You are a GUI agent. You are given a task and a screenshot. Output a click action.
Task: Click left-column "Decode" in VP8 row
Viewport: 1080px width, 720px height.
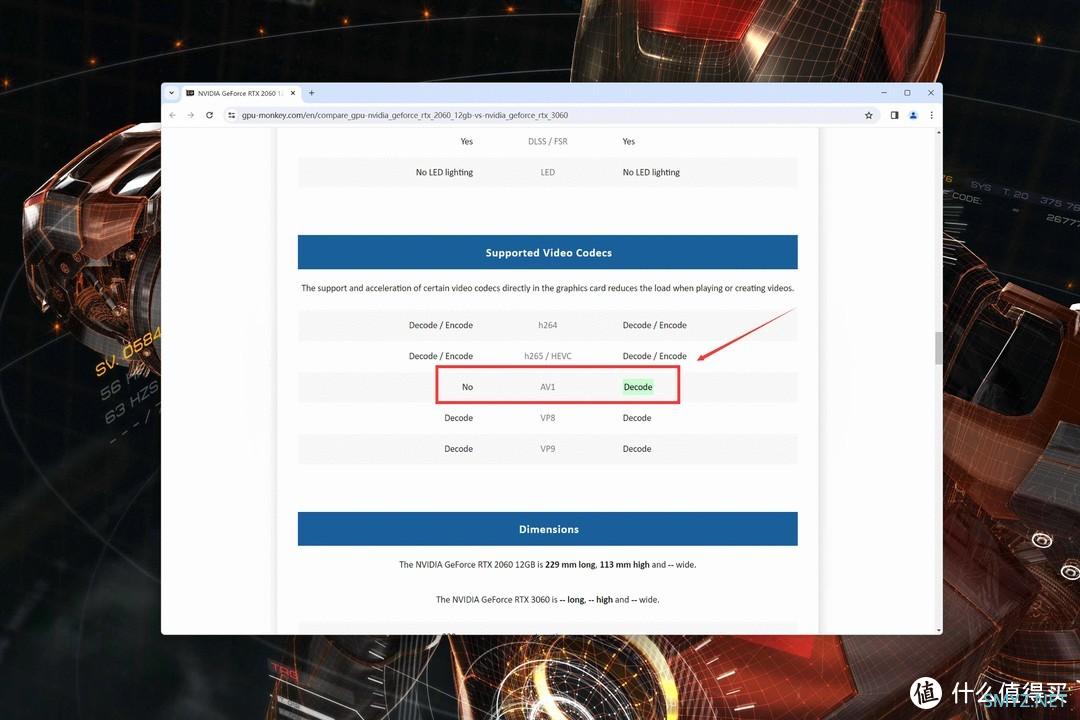[x=459, y=418]
